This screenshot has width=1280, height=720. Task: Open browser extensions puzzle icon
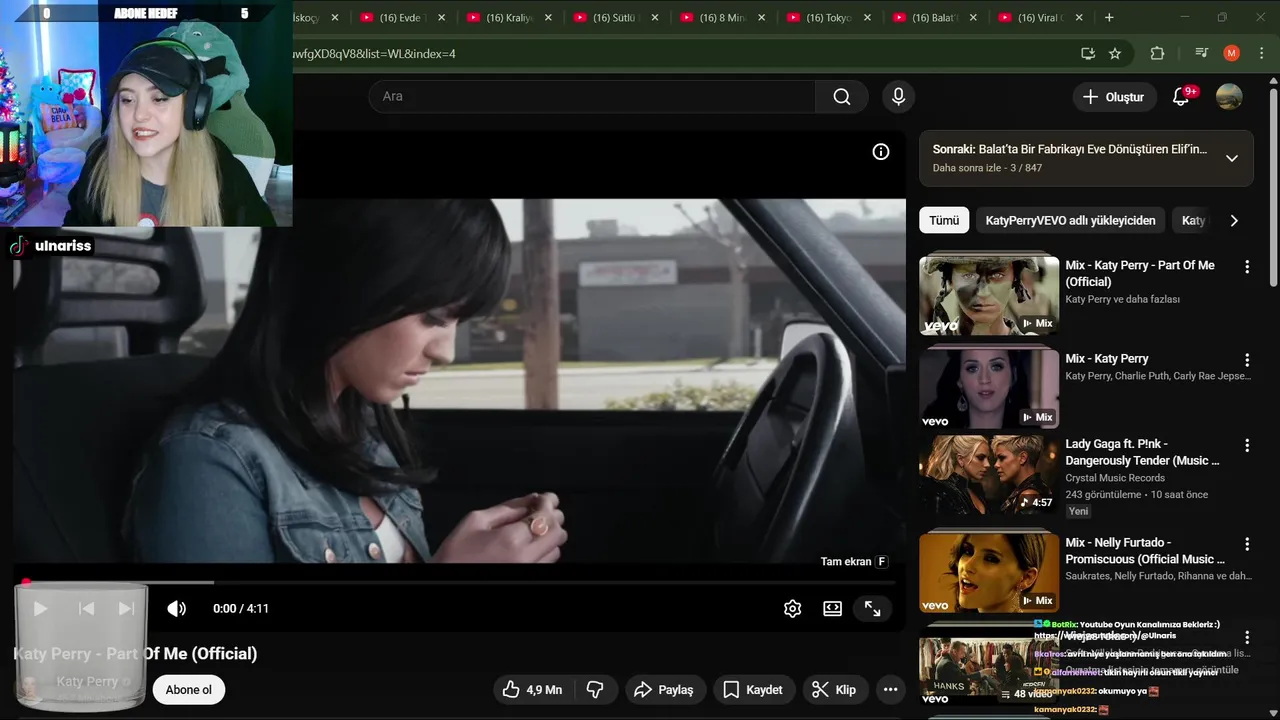1157,53
